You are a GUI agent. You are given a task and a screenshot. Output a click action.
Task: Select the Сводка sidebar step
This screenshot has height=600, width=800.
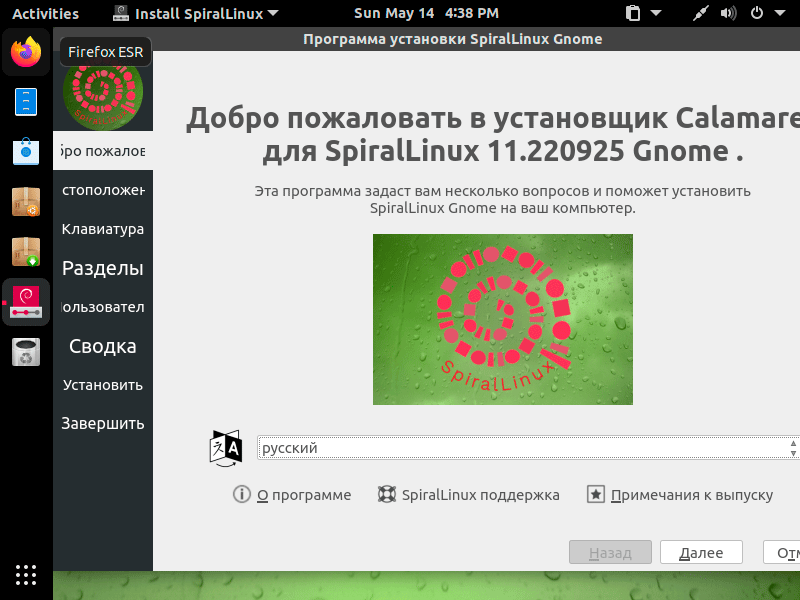coord(103,346)
